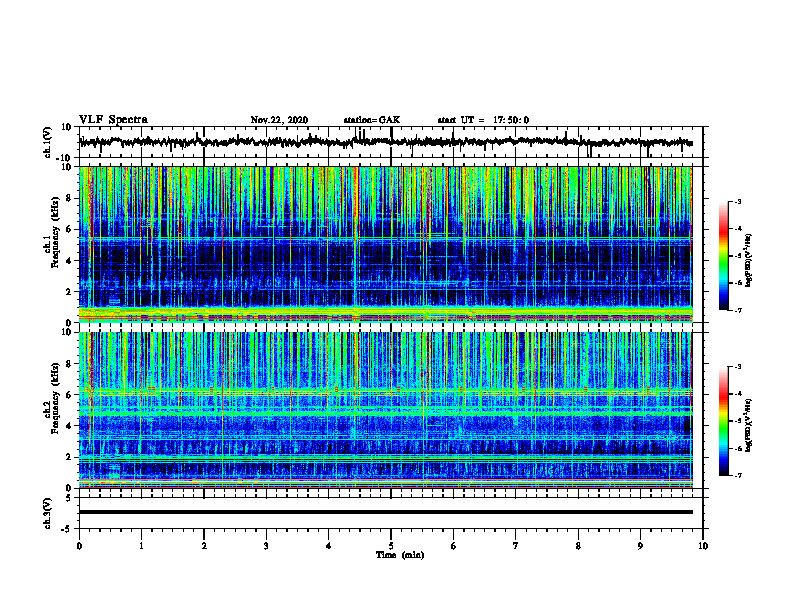Viewport: 792px width, 612px height.
Task: Click the "5" tick on ch.3(V) axis
Action: [x=70, y=498]
